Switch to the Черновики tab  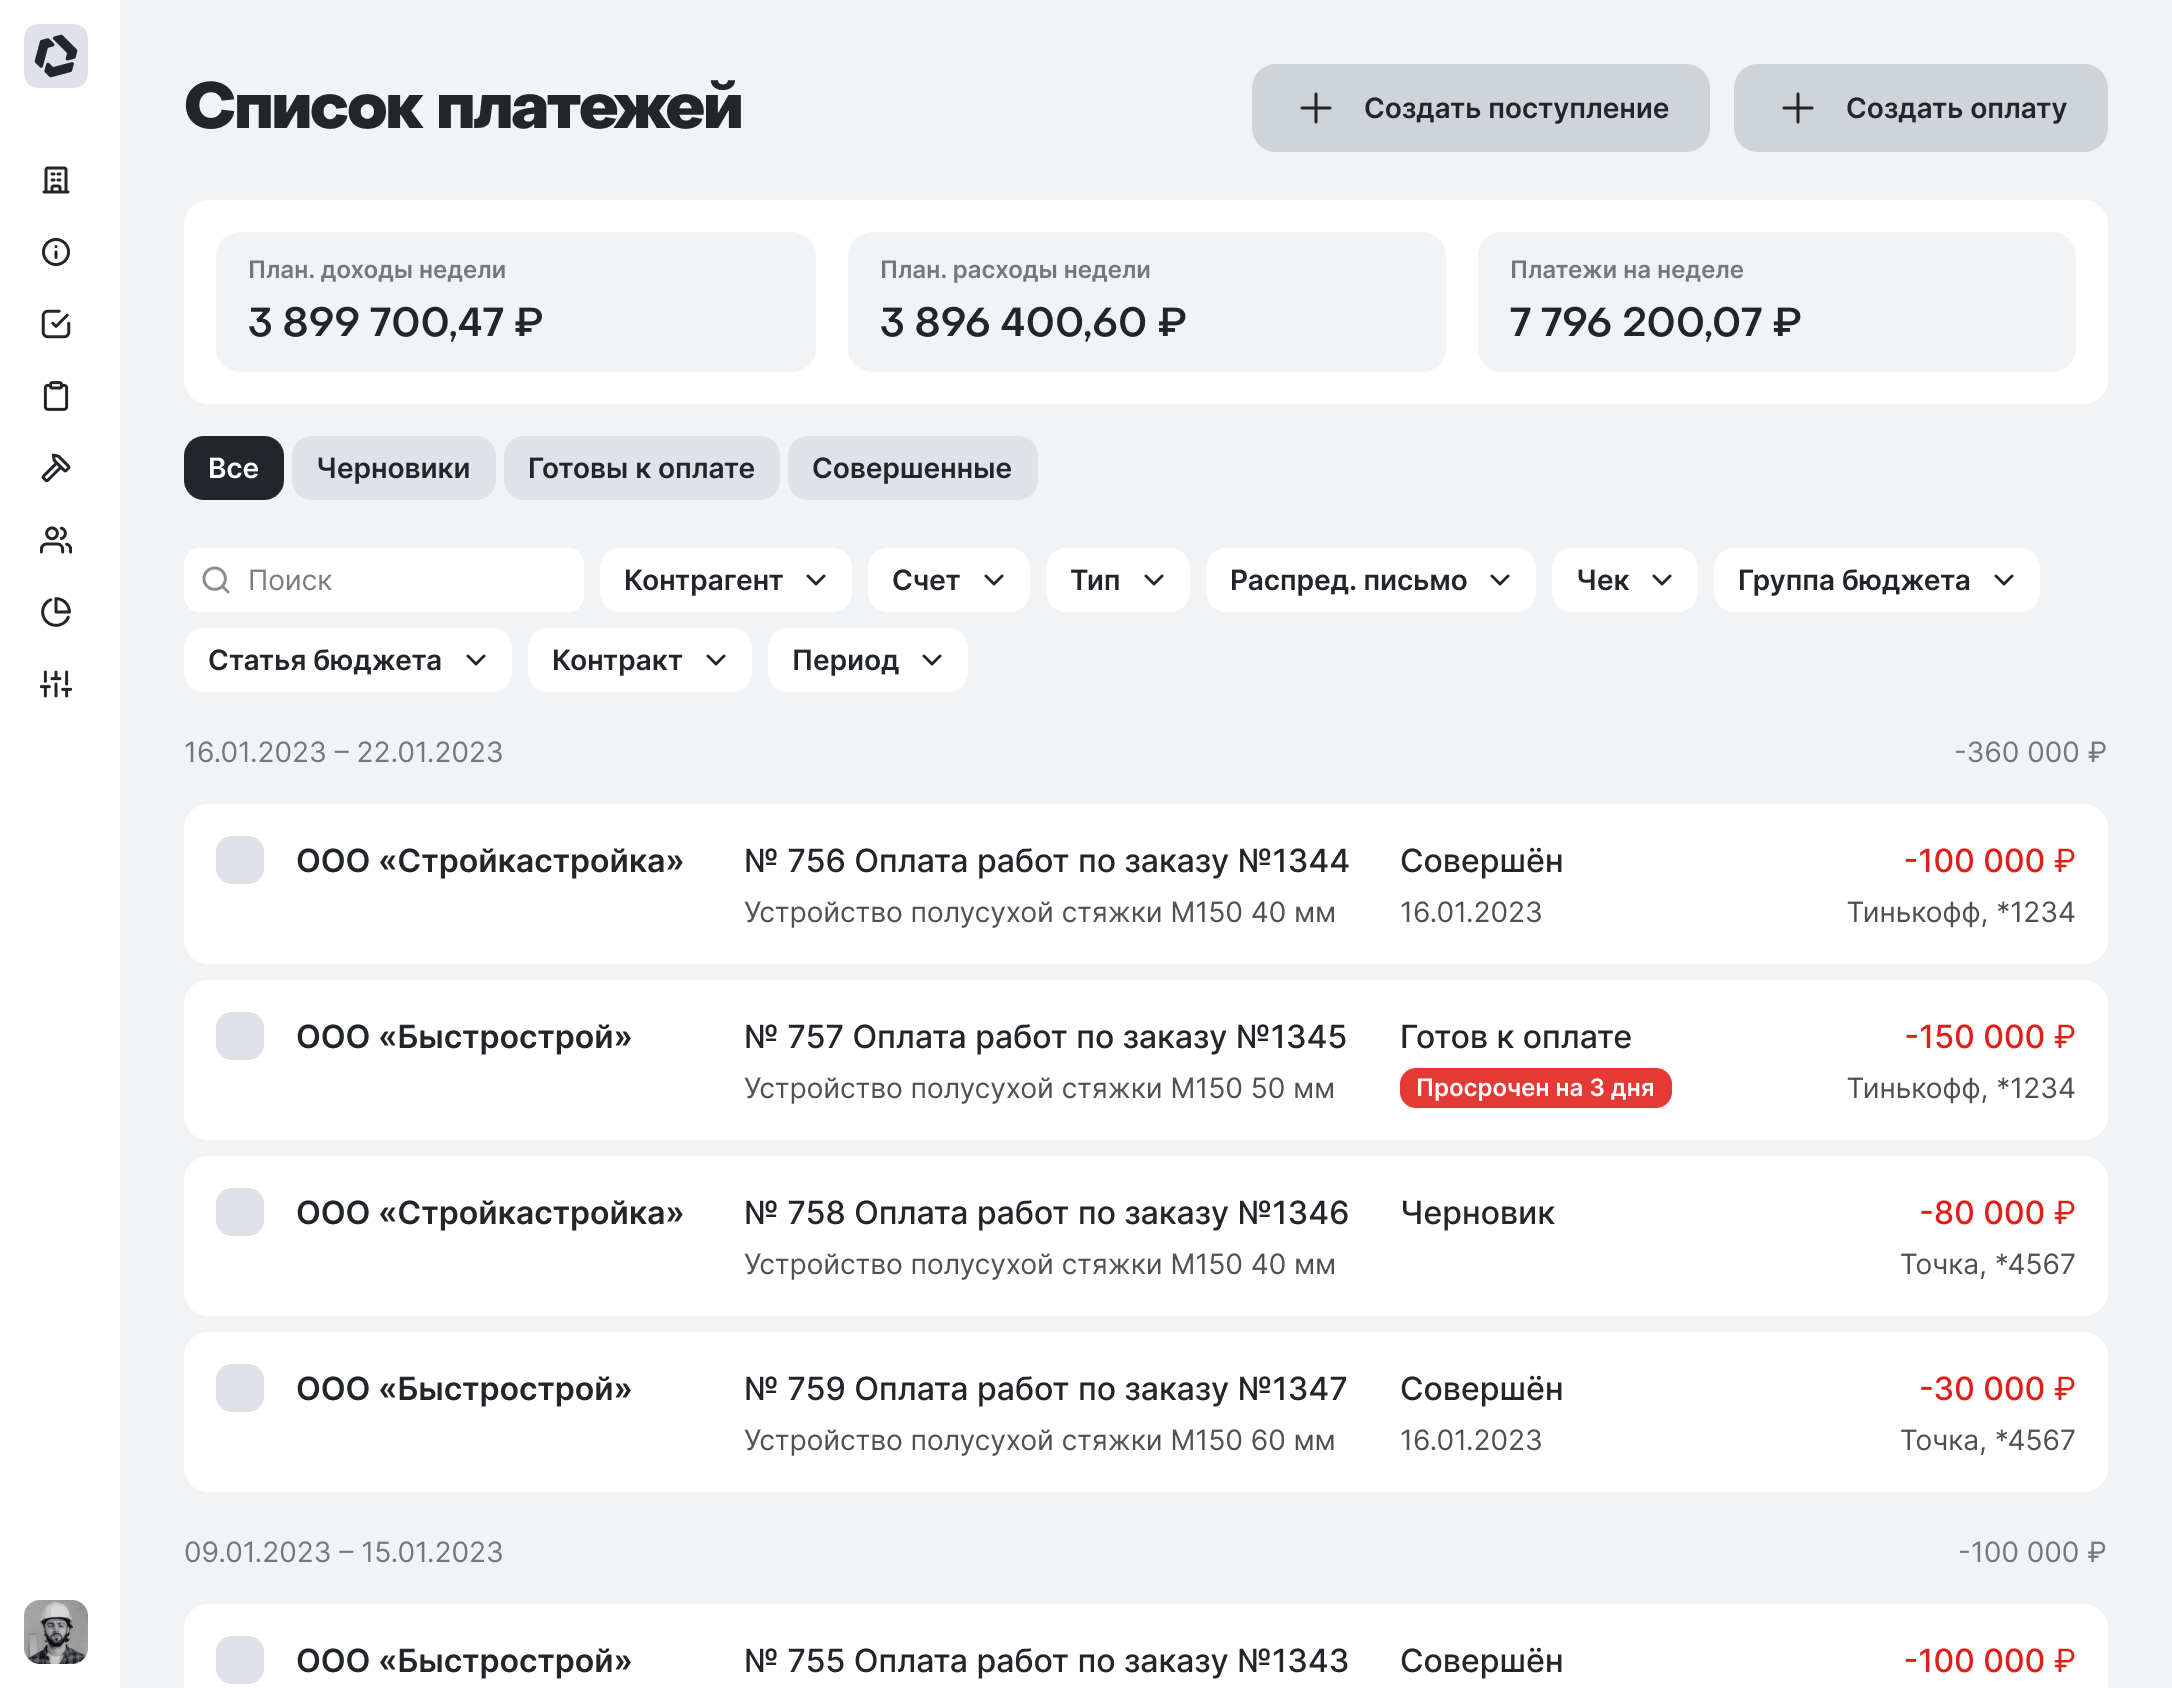(393, 468)
